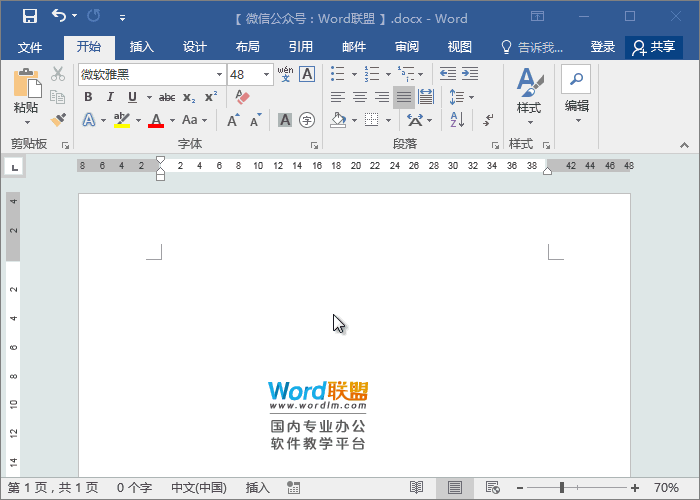Open the 文件 menu

30,47
